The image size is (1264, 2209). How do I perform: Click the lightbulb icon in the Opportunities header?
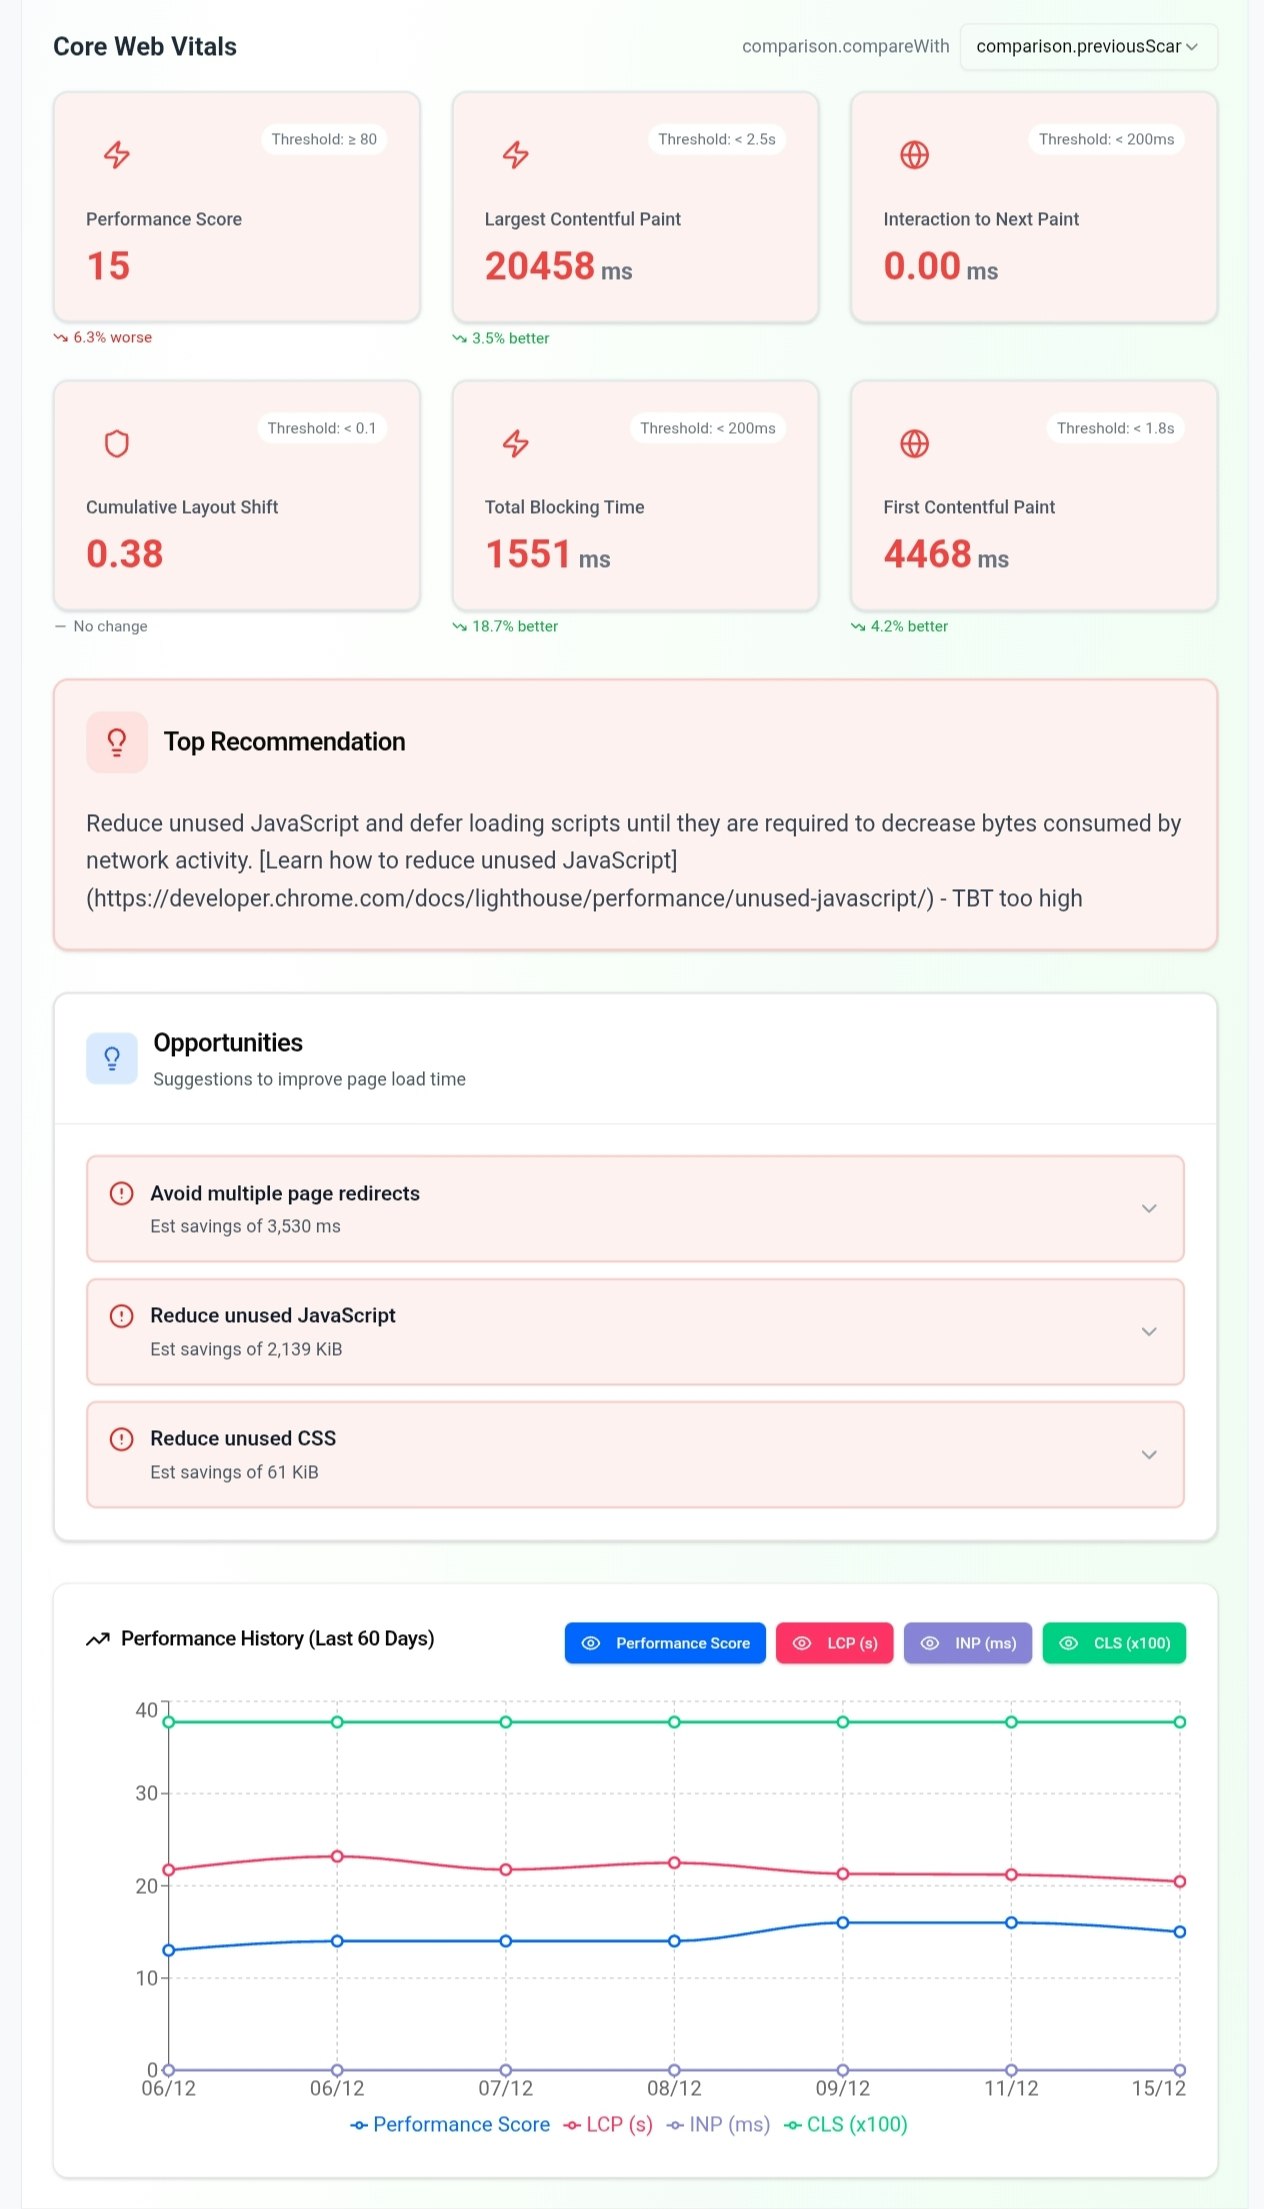pyautogui.click(x=112, y=1058)
